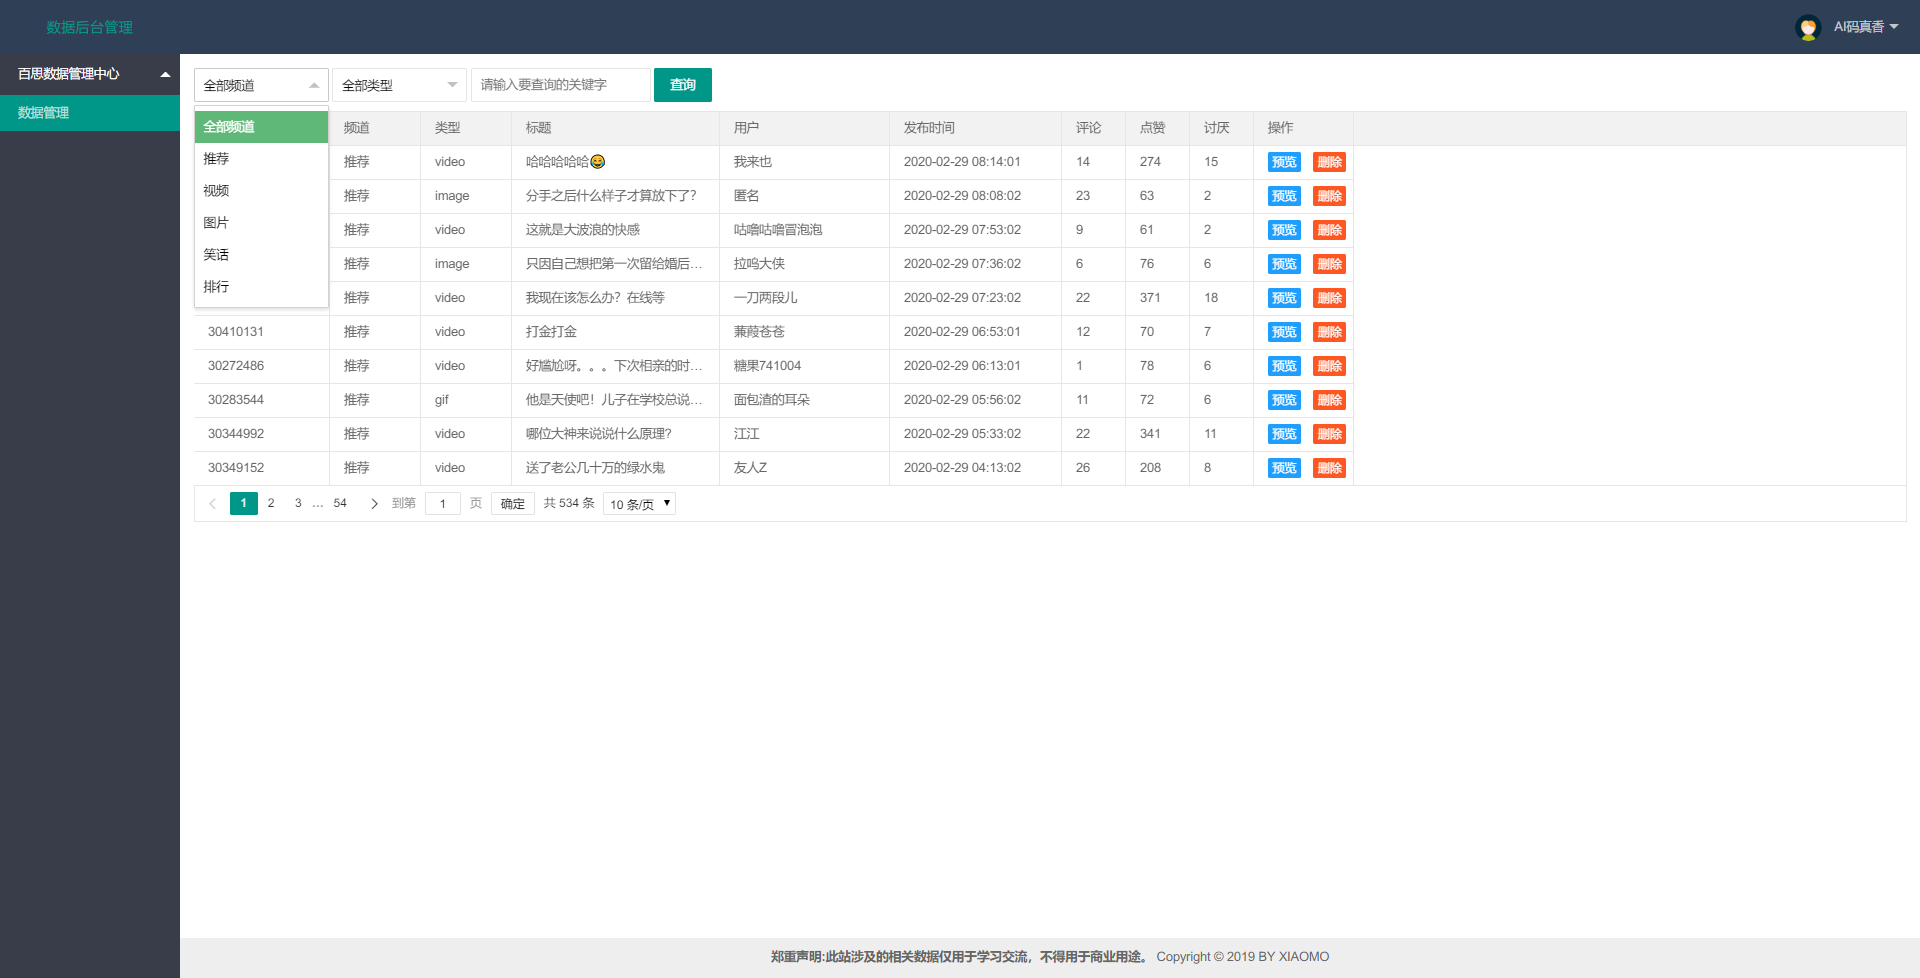Select 全部频道 option in dropdown list

point(261,127)
